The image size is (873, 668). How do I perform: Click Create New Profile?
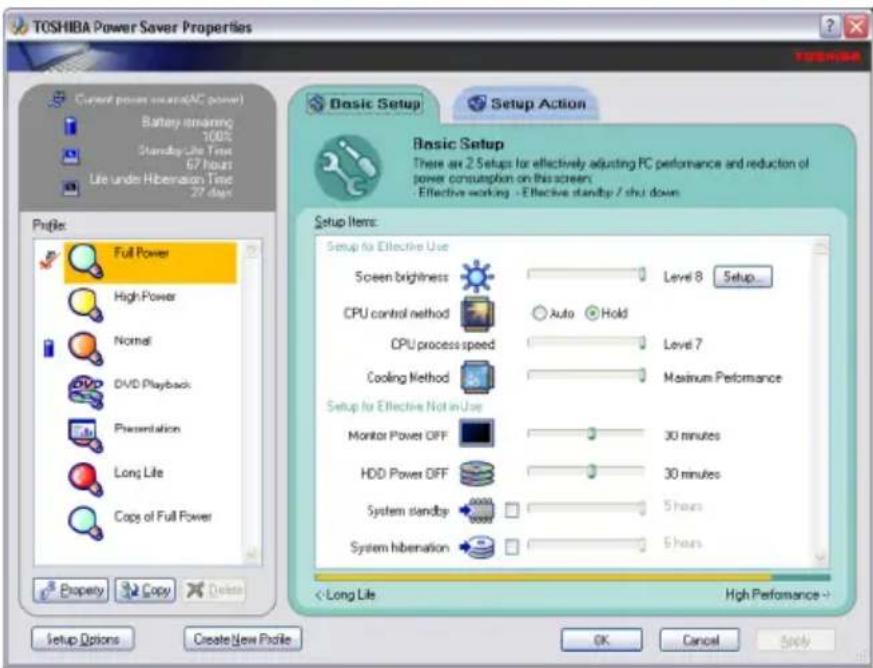coord(243,639)
